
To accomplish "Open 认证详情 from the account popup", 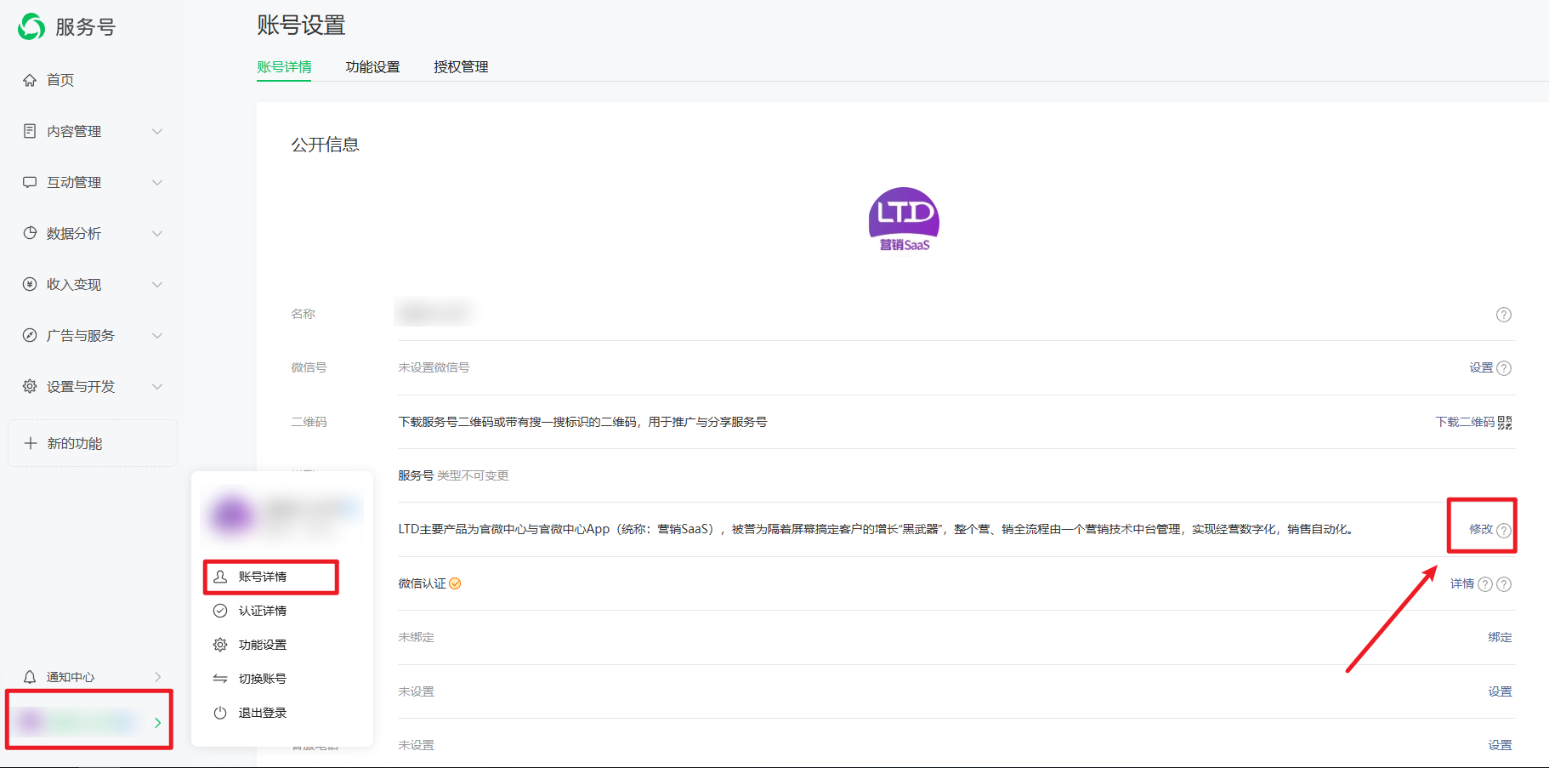I will pos(262,611).
